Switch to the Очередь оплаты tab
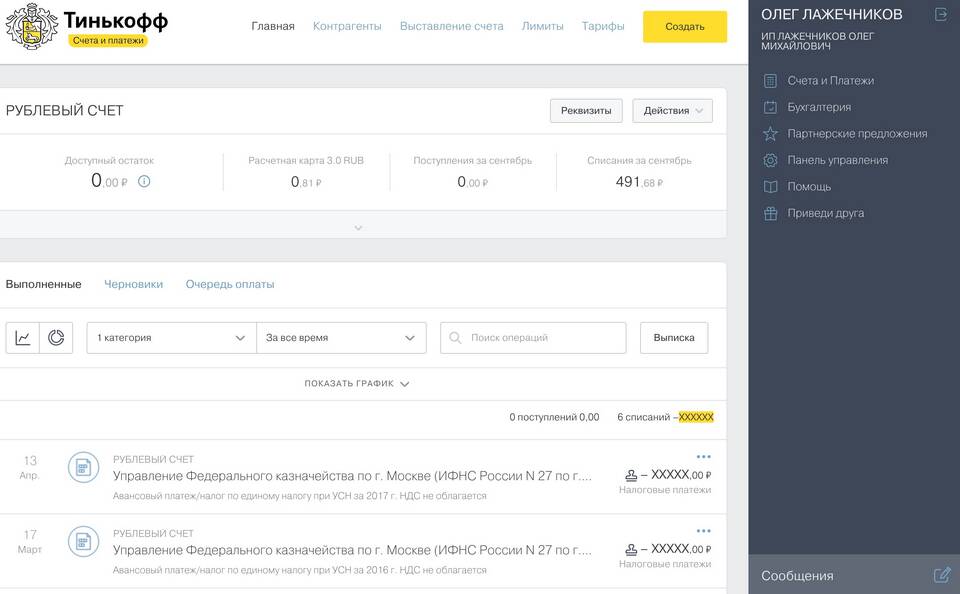The height and width of the screenshot is (594, 960). 230,284
